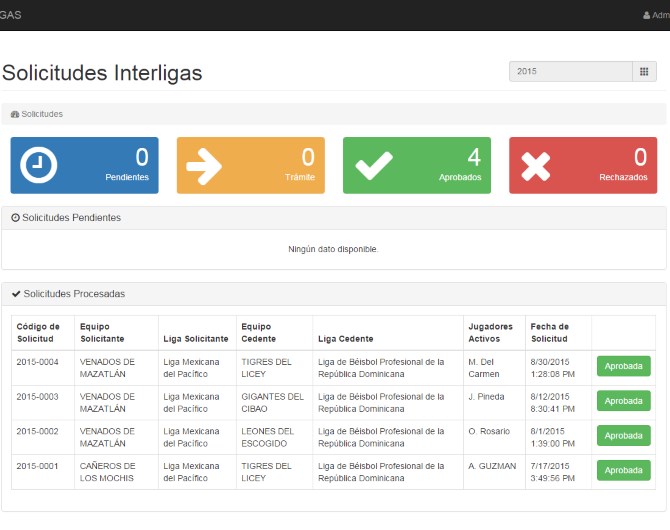Open the calendar grid icon next to 2015

tap(644, 71)
